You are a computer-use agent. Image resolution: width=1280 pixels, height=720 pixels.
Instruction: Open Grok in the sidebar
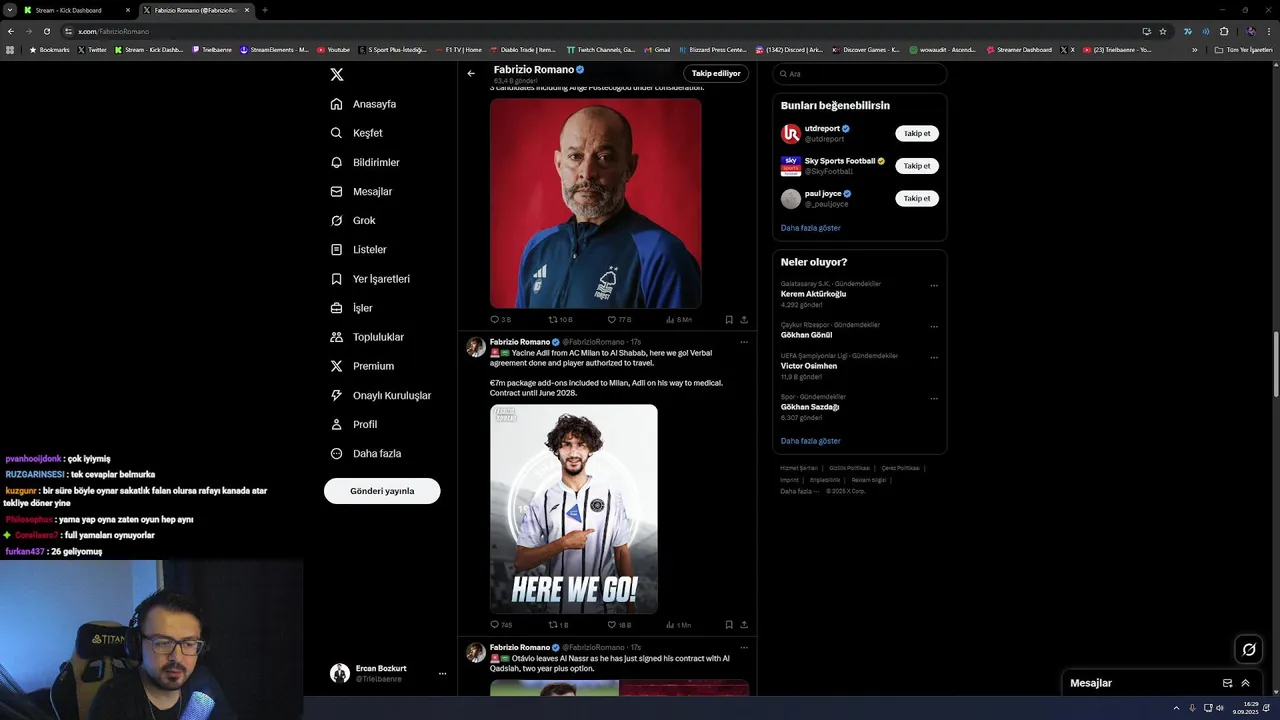[353, 220]
